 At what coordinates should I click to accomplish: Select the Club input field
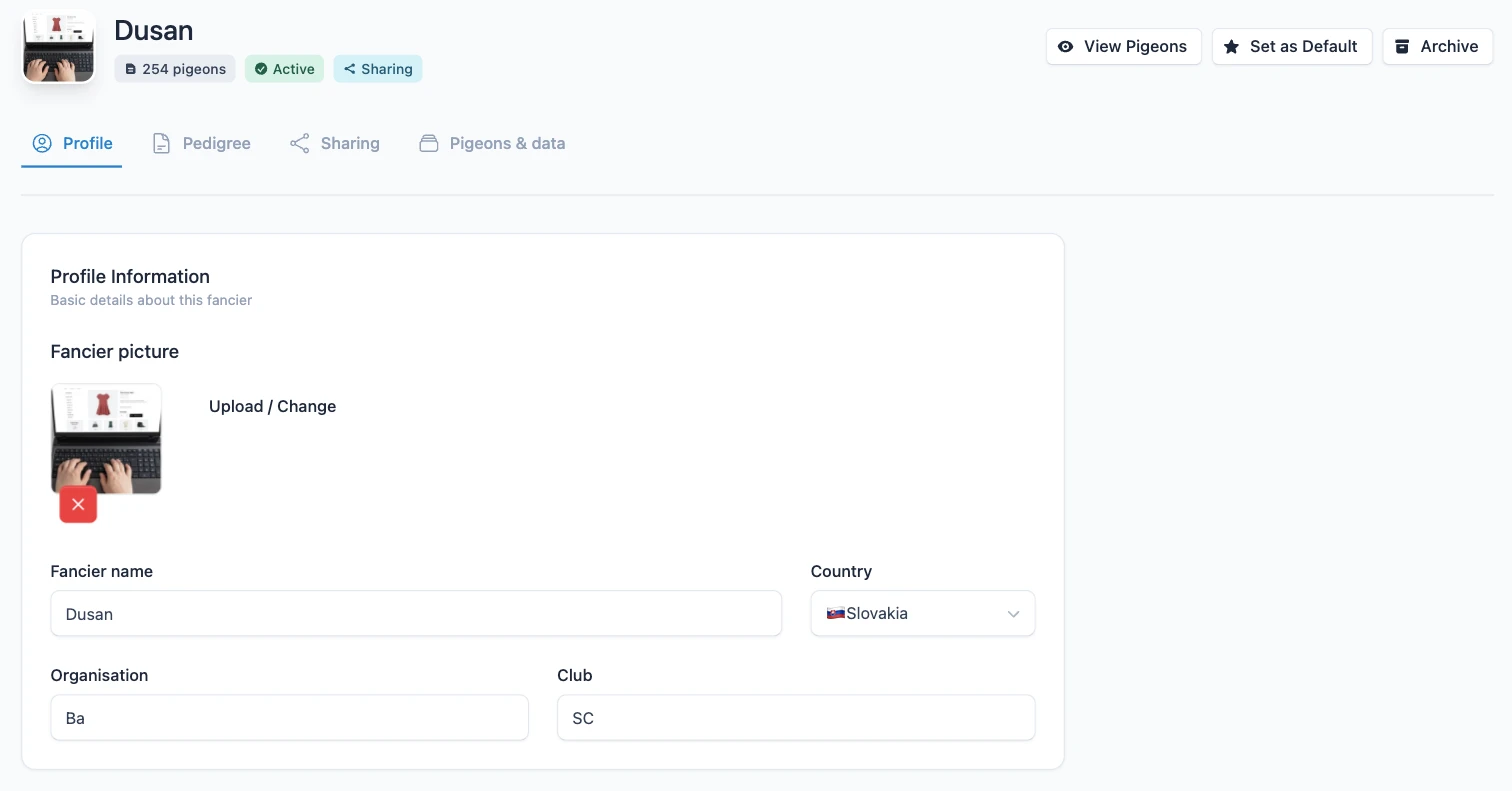coord(796,718)
